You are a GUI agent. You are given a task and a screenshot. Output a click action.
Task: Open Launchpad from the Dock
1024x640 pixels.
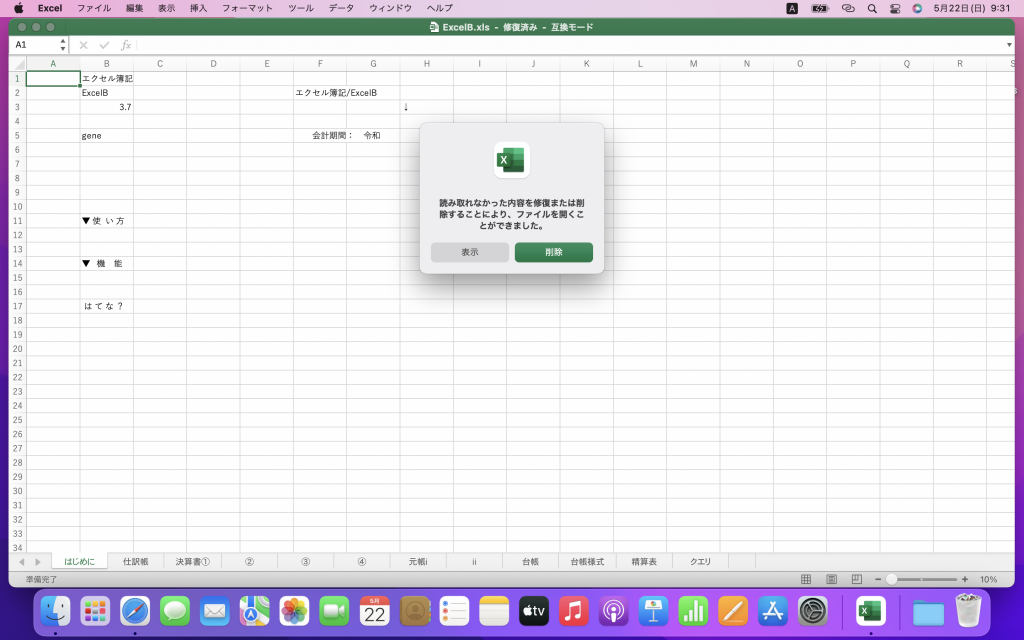94,611
